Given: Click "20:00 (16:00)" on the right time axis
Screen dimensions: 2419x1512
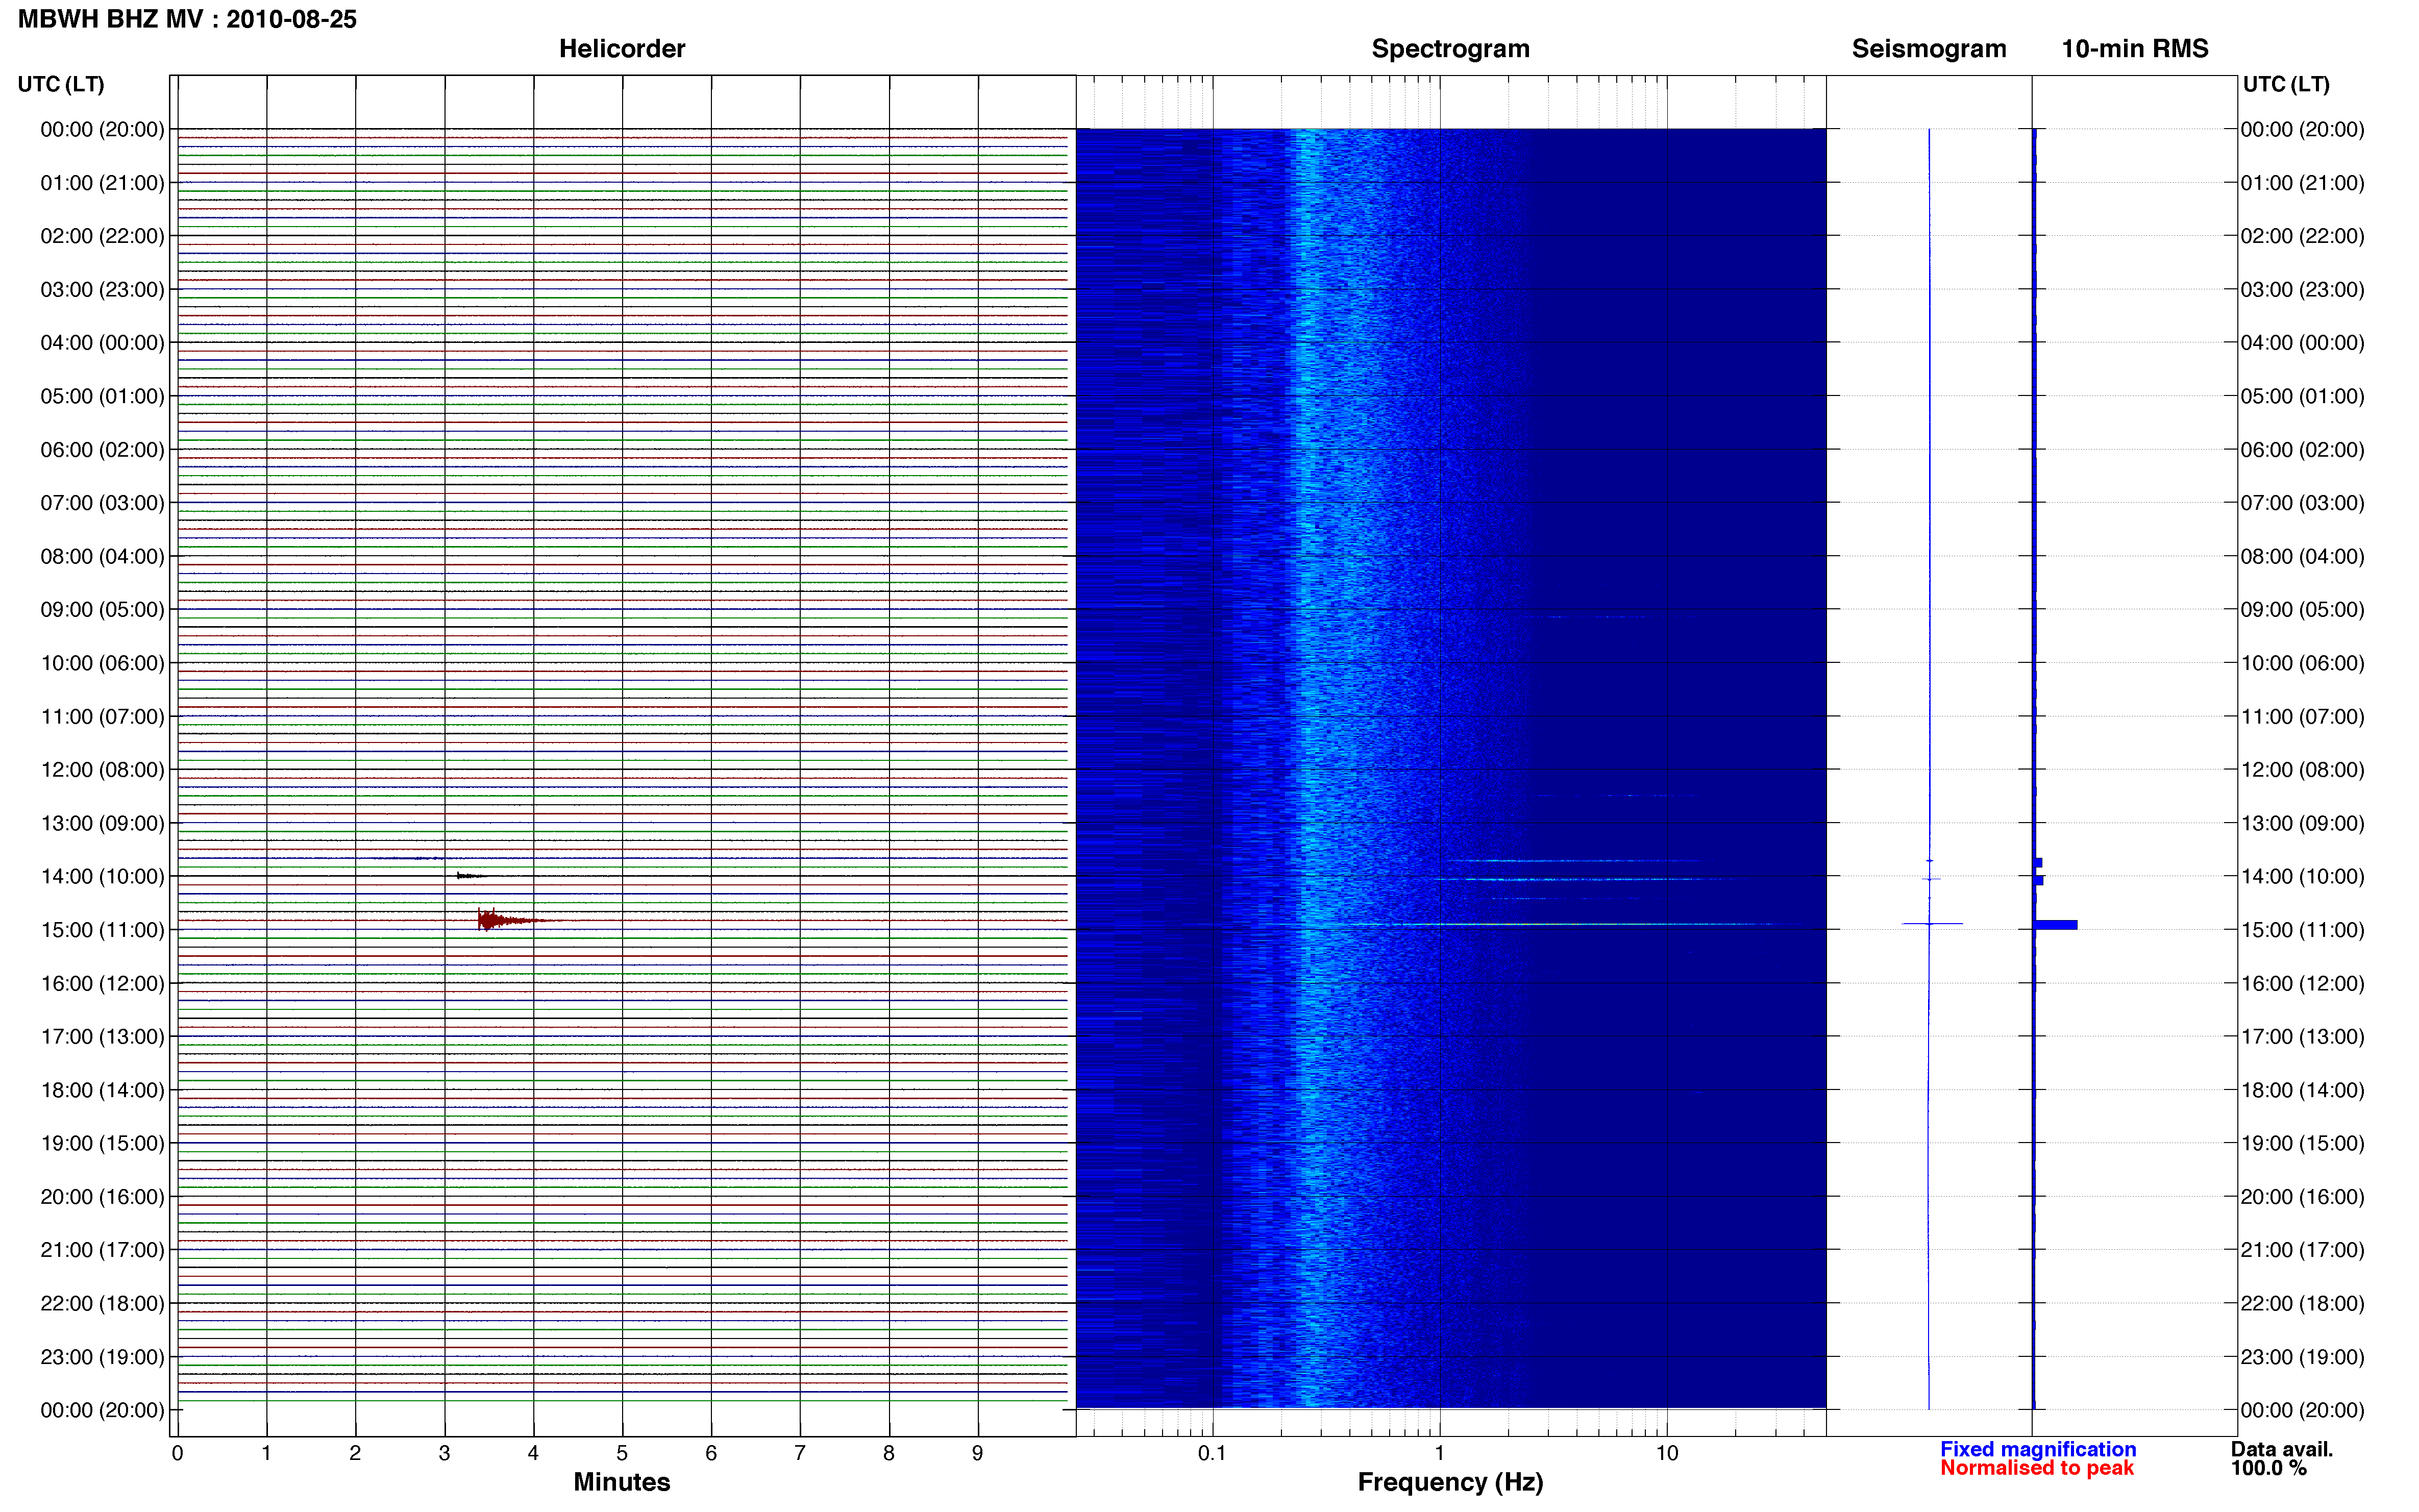Looking at the screenshot, I should (x=2303, y=1197).
